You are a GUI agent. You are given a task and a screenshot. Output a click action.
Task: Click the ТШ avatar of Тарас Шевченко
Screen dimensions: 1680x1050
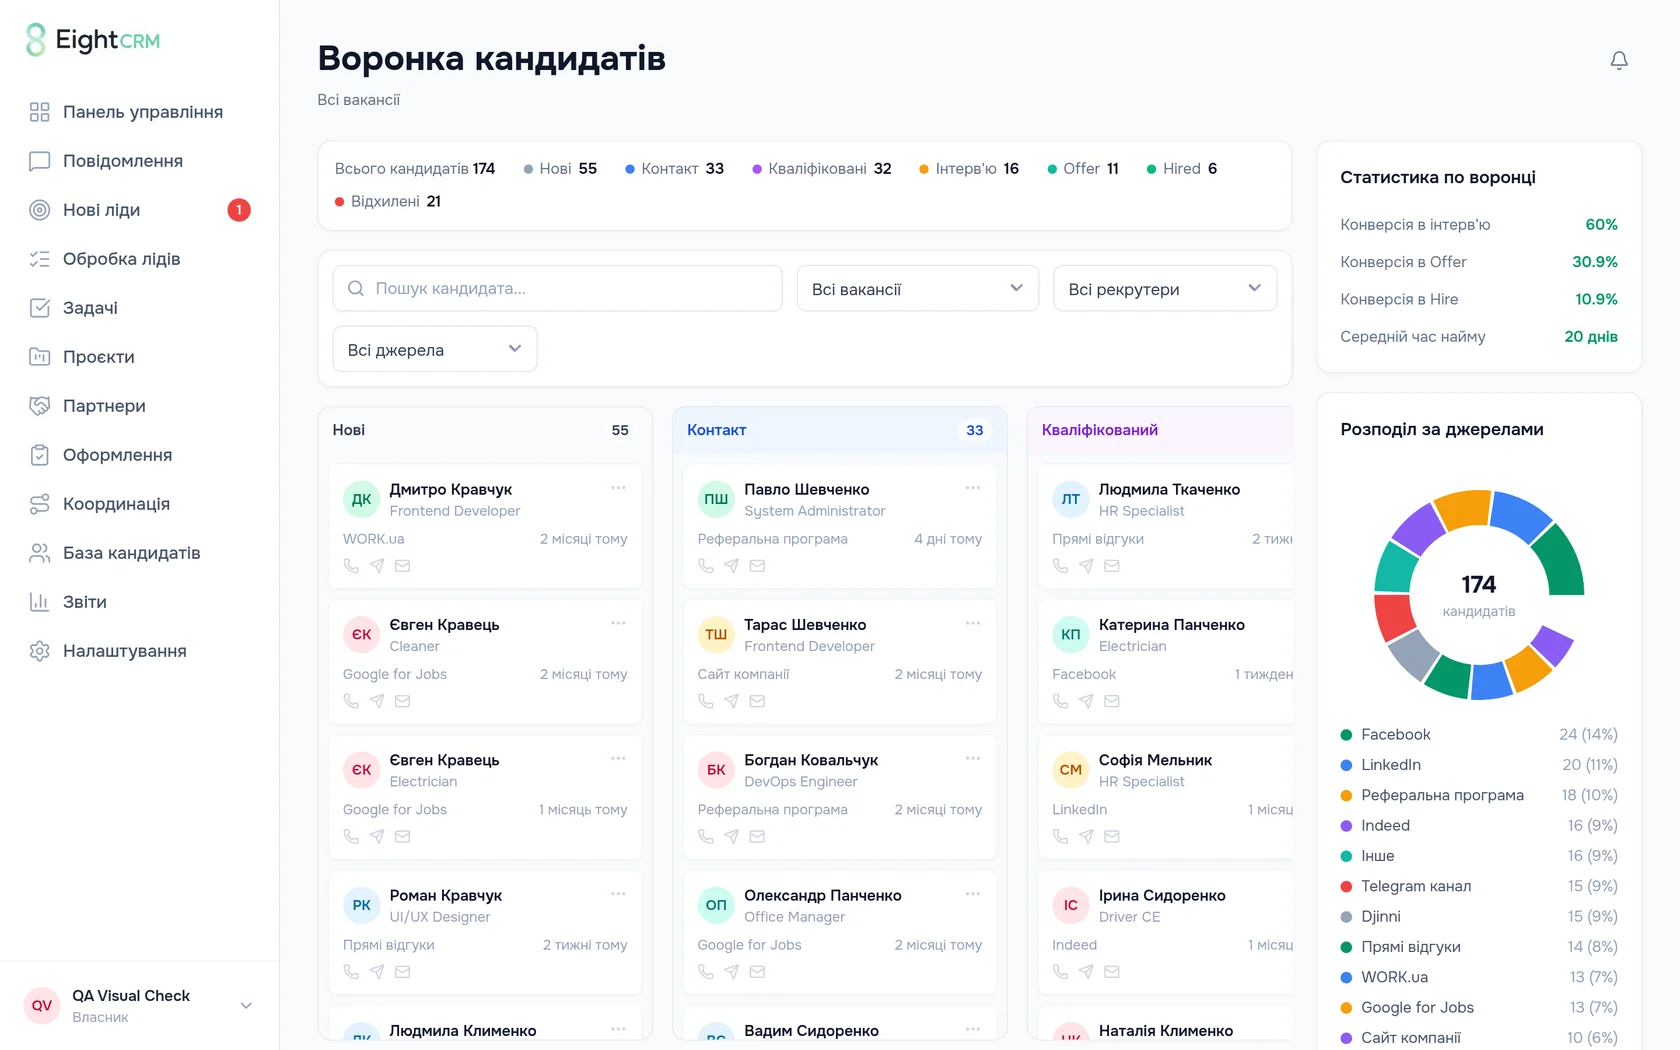coord(716,634)
